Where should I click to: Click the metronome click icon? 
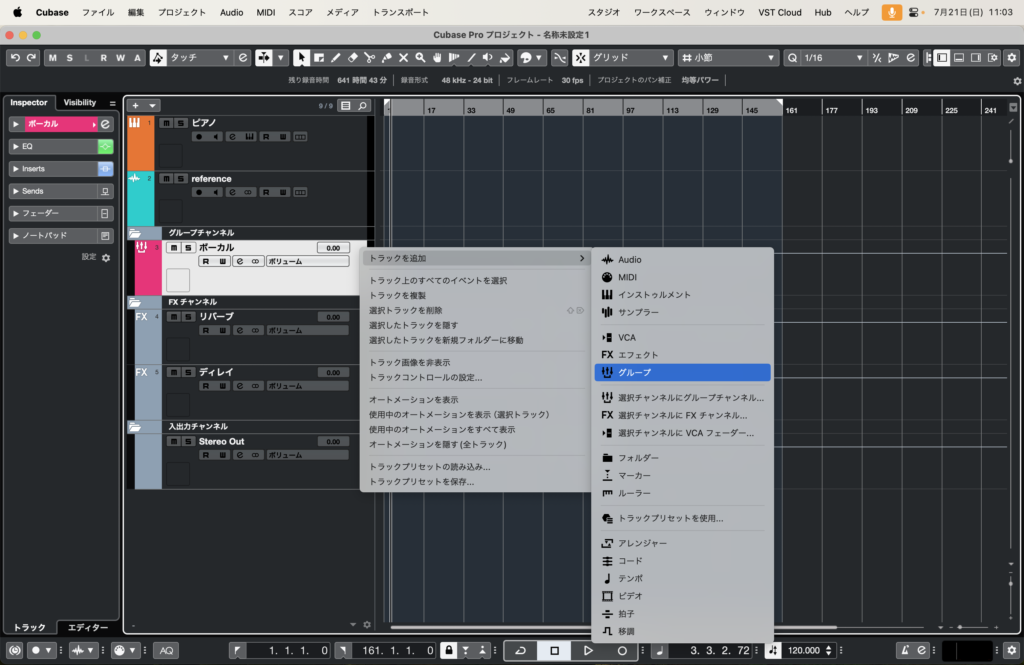(x=904, y=650)
